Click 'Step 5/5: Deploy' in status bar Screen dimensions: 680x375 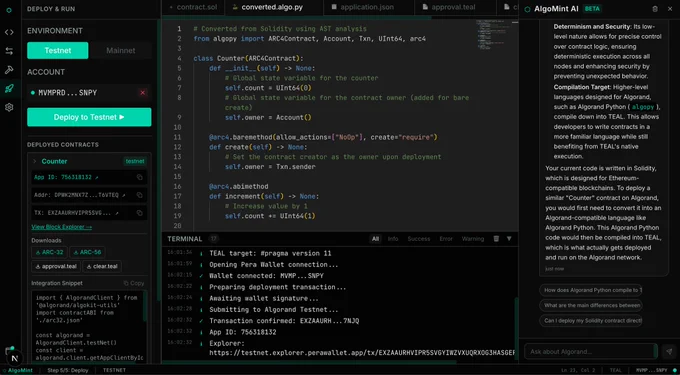tap(68, 370)
